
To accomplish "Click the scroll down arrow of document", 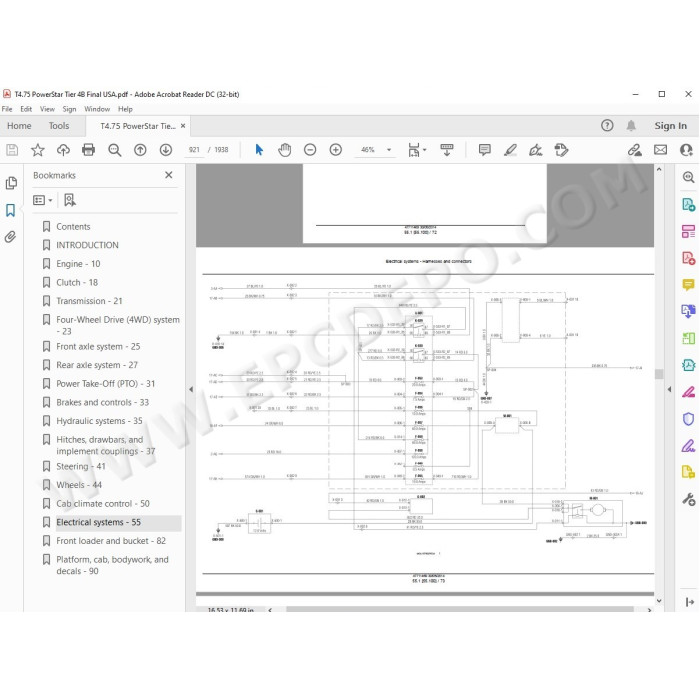I will 659,601.
